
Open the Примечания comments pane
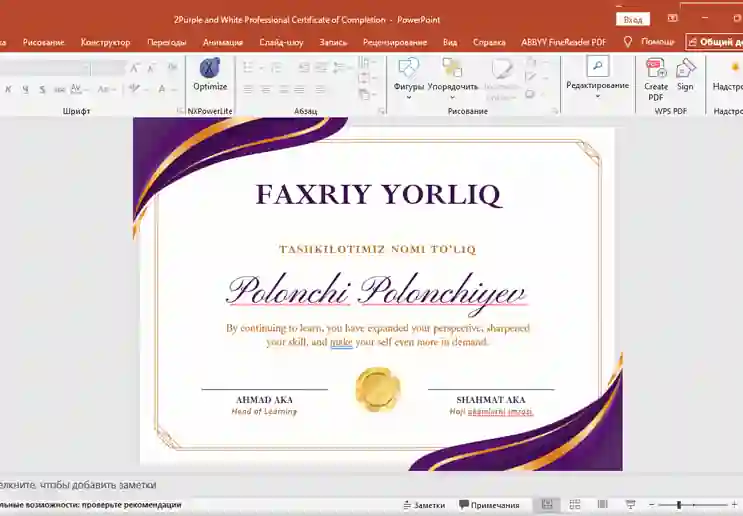[489, 505]
